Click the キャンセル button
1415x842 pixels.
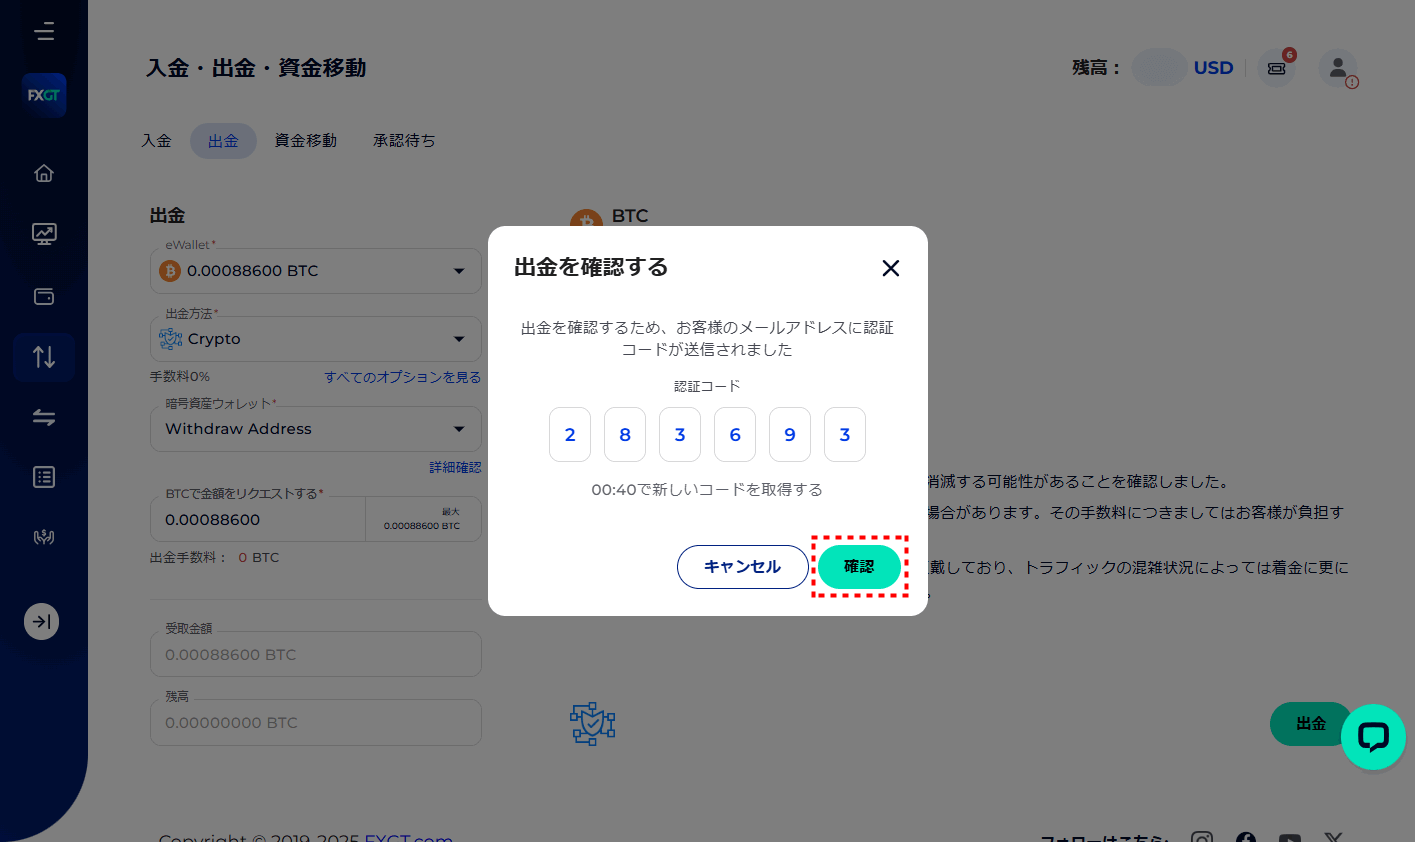coord(742,567)
